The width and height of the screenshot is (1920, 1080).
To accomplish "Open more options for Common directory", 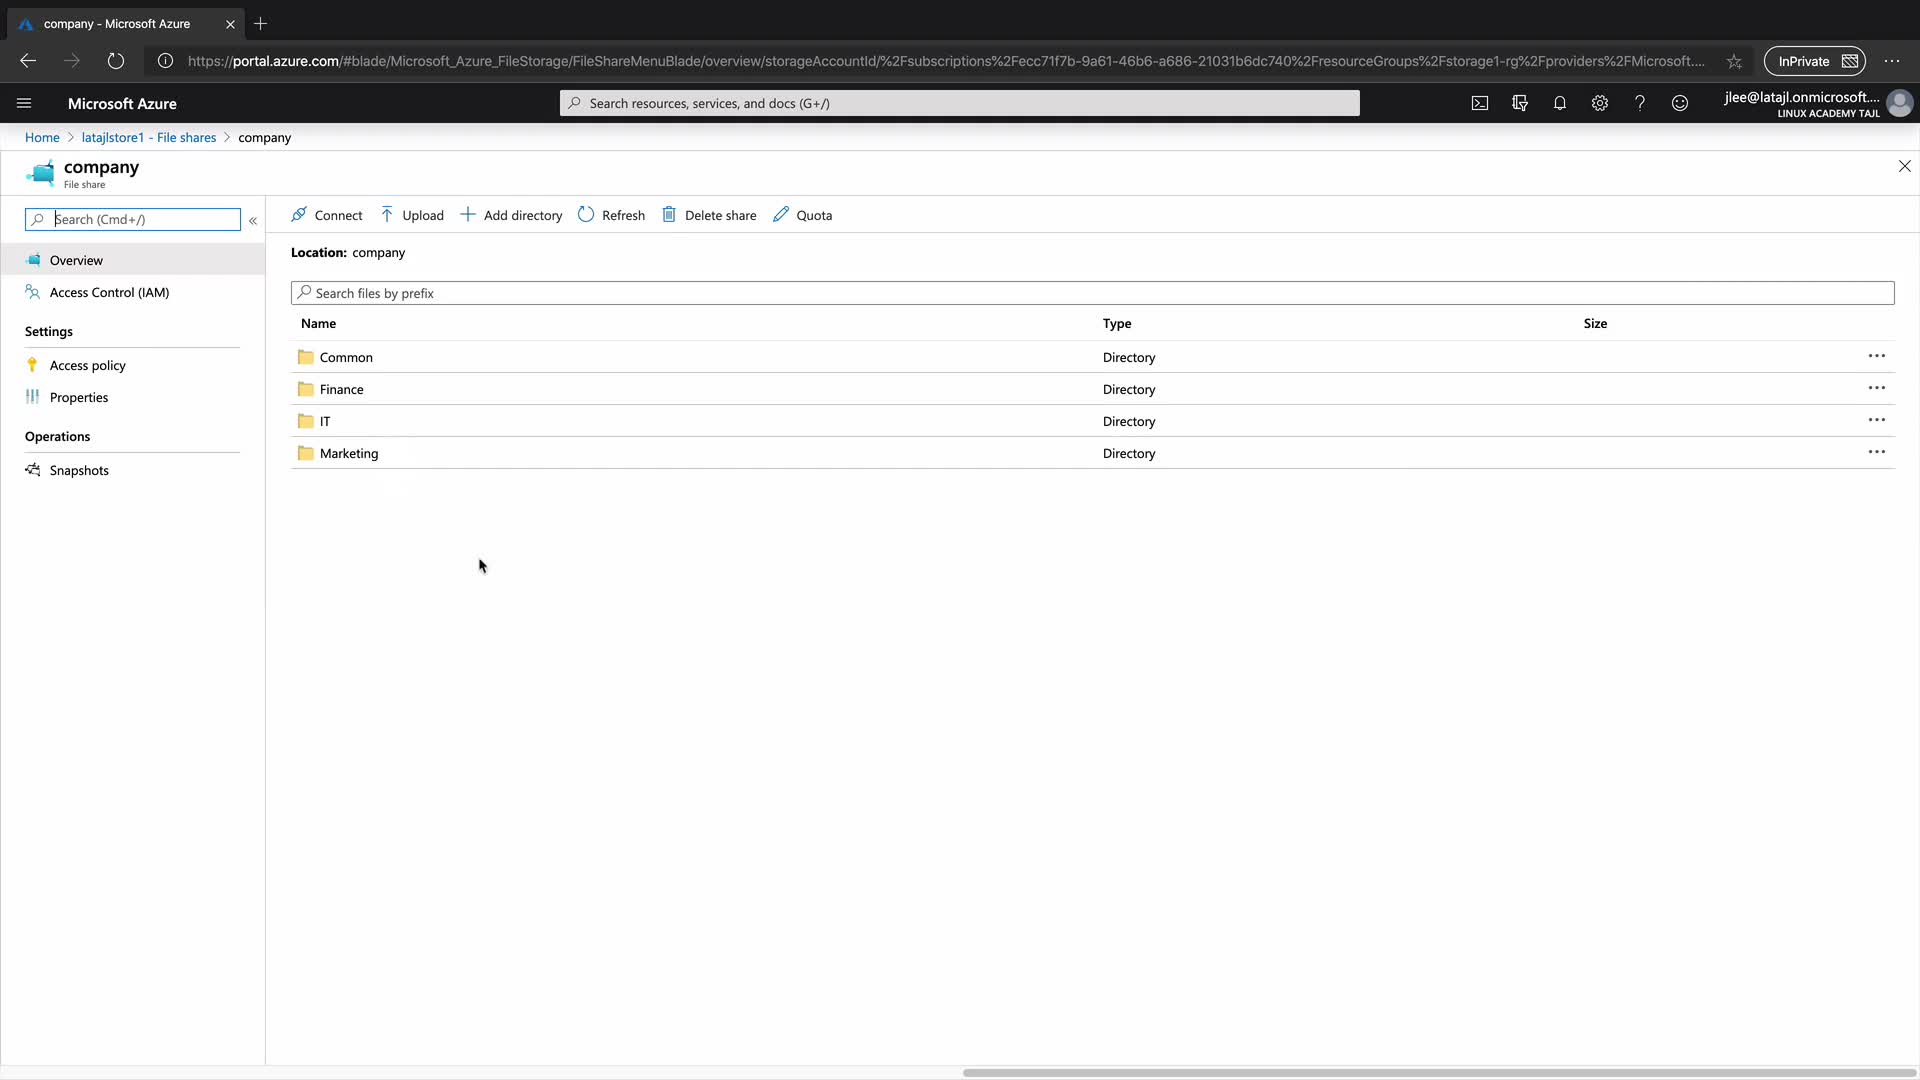I will 1876,356.
